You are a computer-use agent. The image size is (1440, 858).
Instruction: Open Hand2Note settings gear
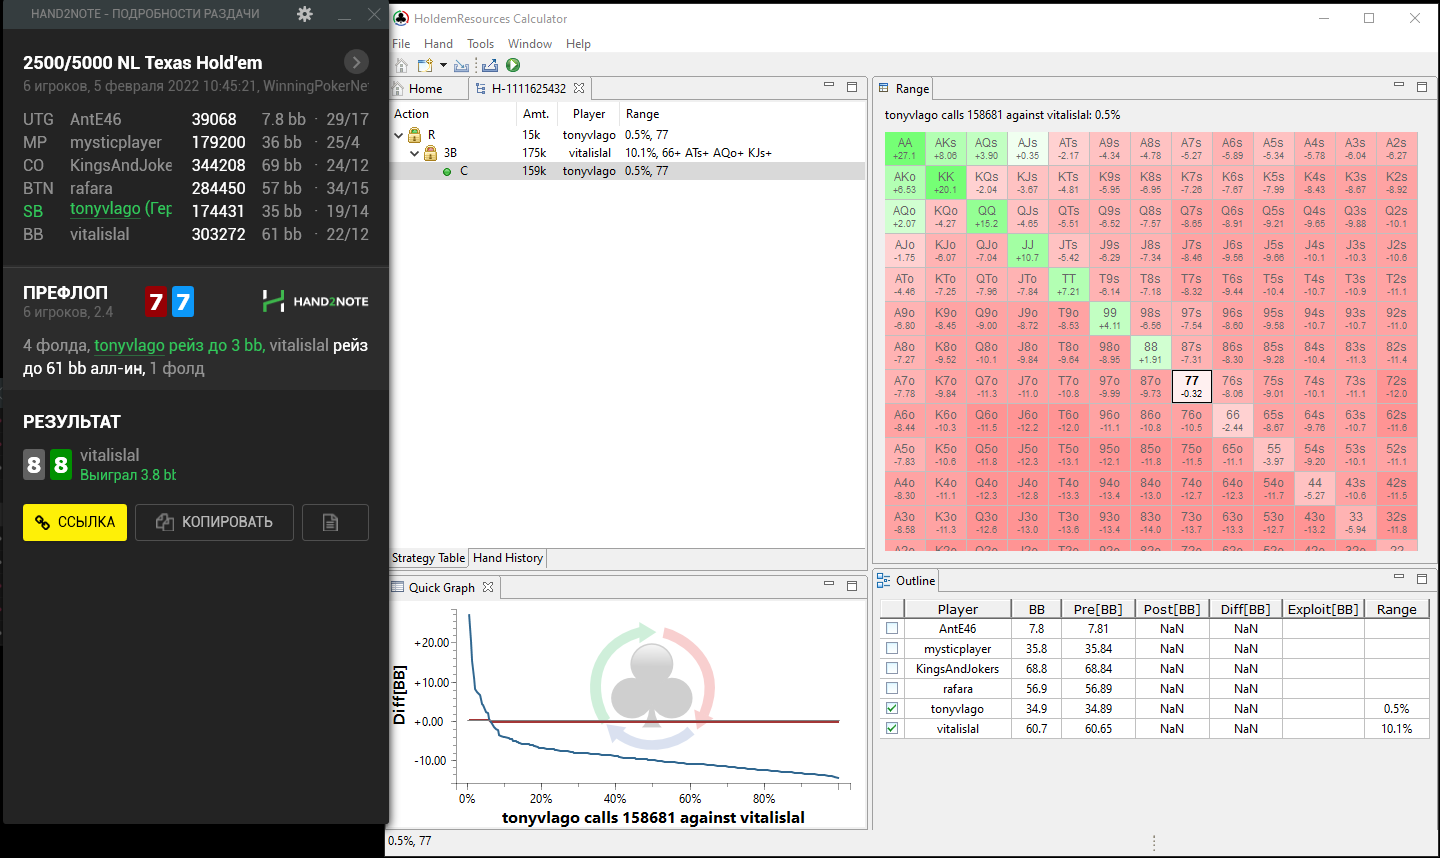coord(305,14)
